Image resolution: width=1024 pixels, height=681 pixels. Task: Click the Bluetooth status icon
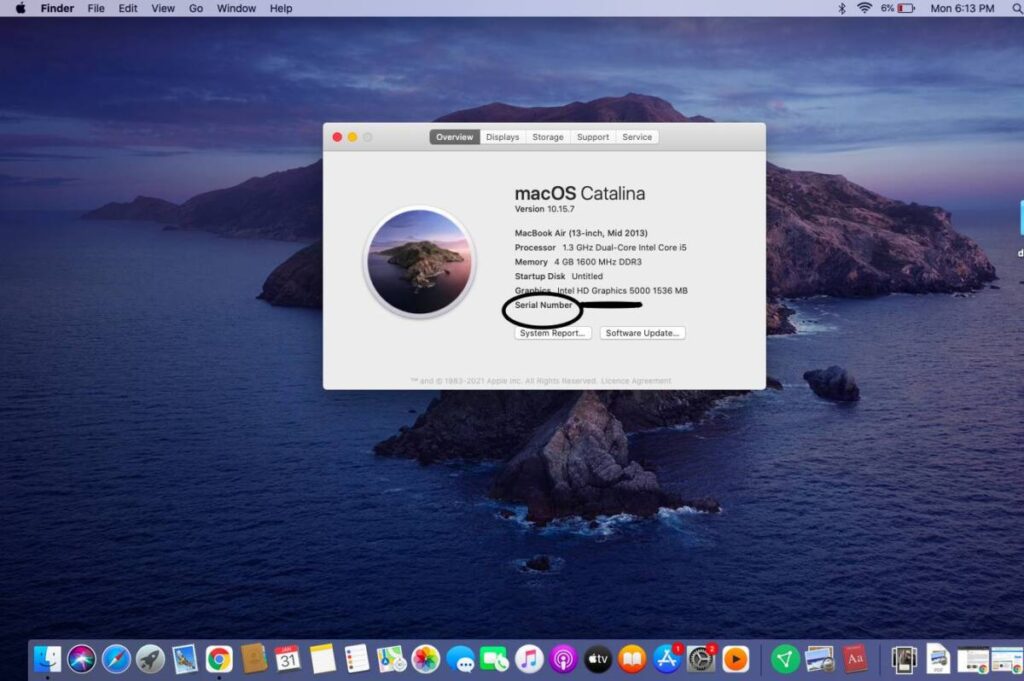tap(842, 8)
